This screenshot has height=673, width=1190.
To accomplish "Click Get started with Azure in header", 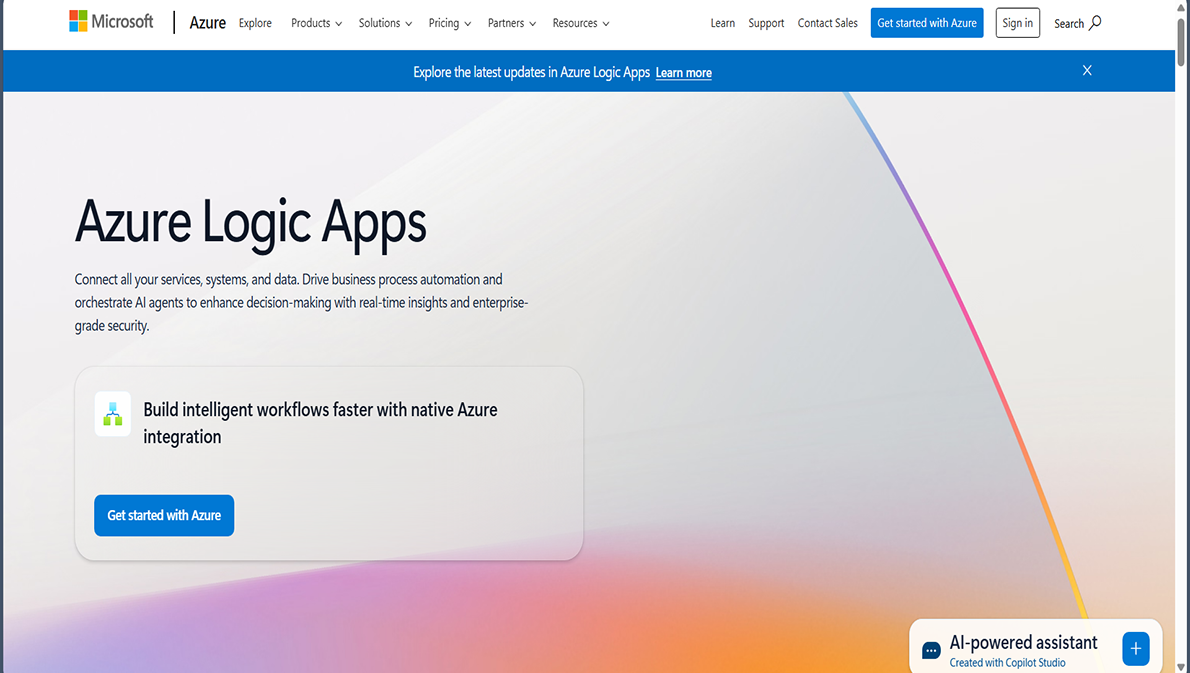I will click(927, 23).
